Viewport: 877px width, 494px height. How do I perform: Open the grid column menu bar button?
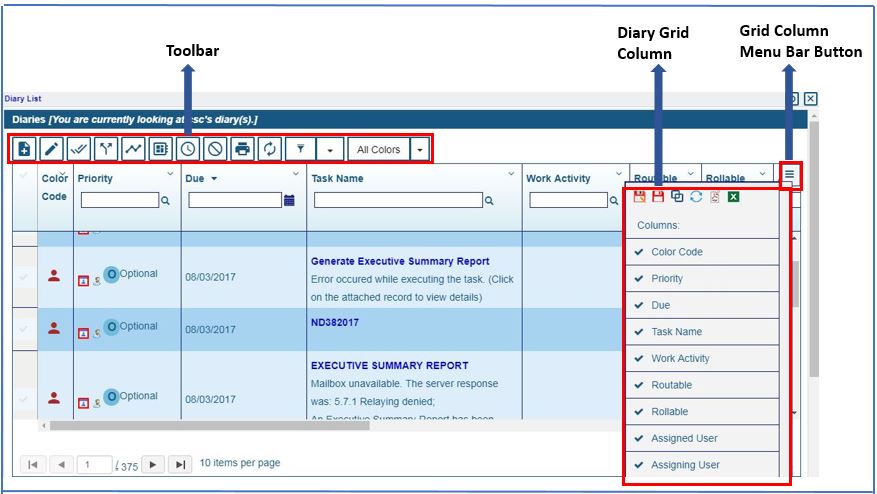(x=789, y=176)
